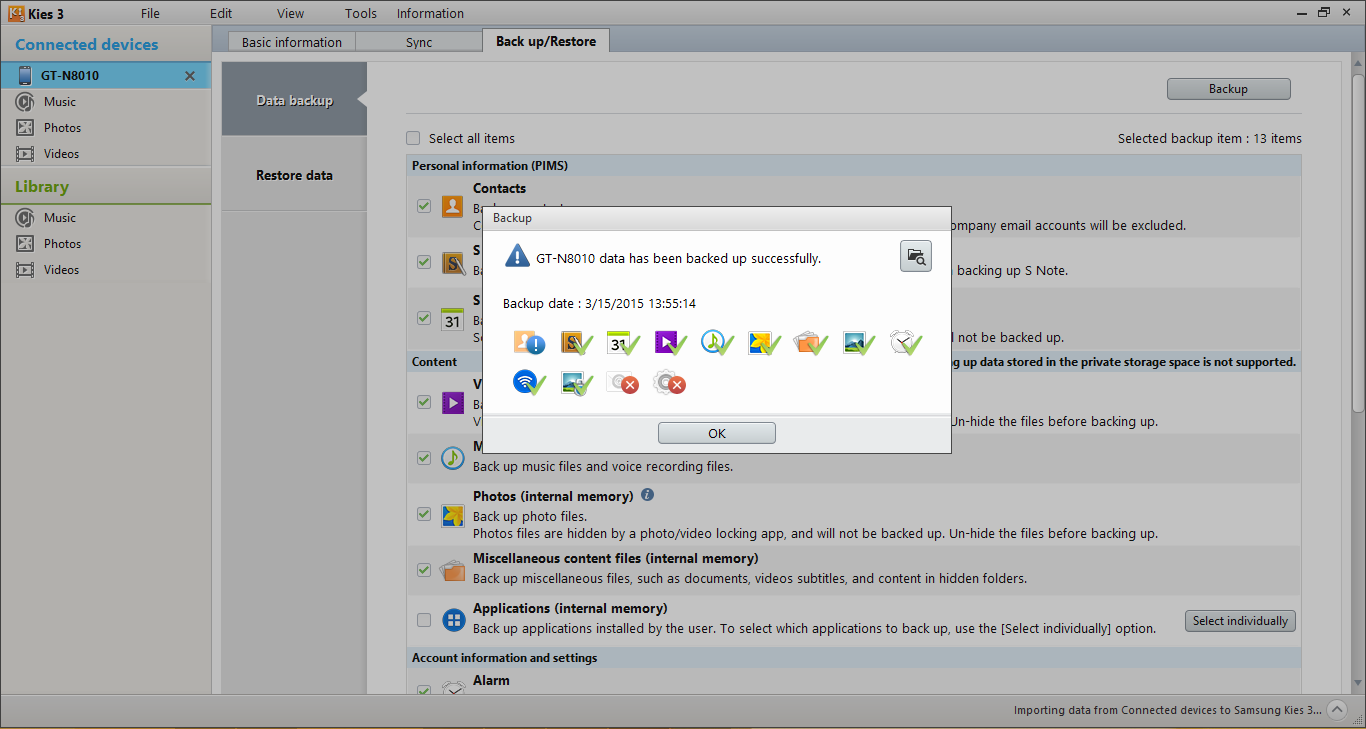The height and width of the screenshot is (729, 1366).
Task: Click the alarm clock result icon in dialog
Action: 906,343
